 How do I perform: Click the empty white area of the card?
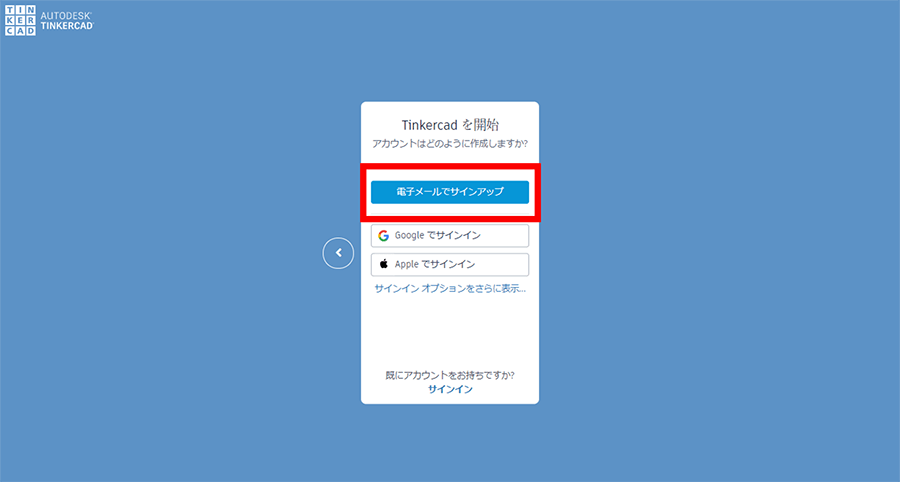[450, 333]
